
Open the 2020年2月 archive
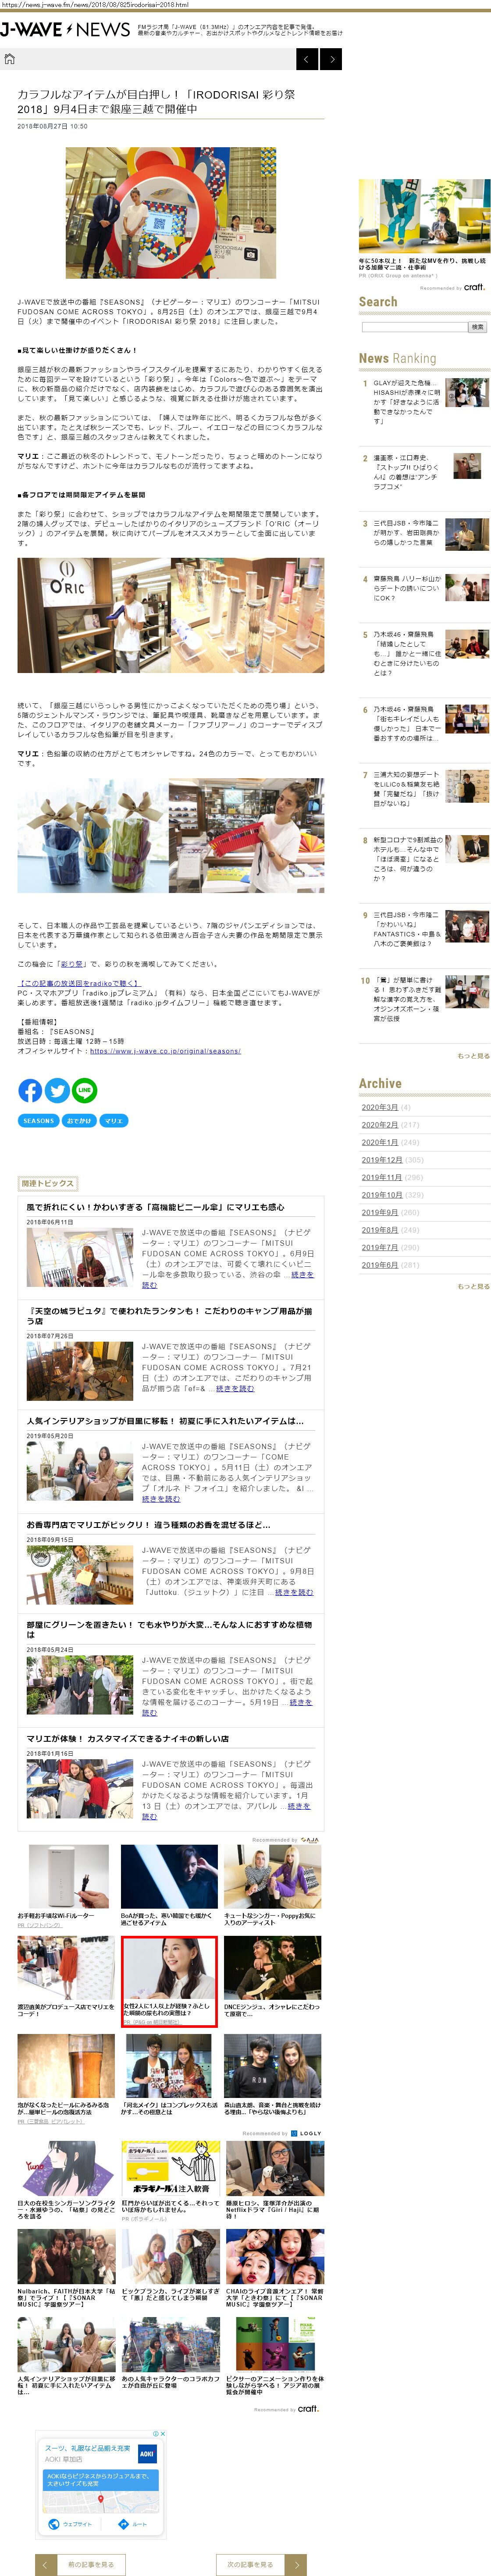379,1125
